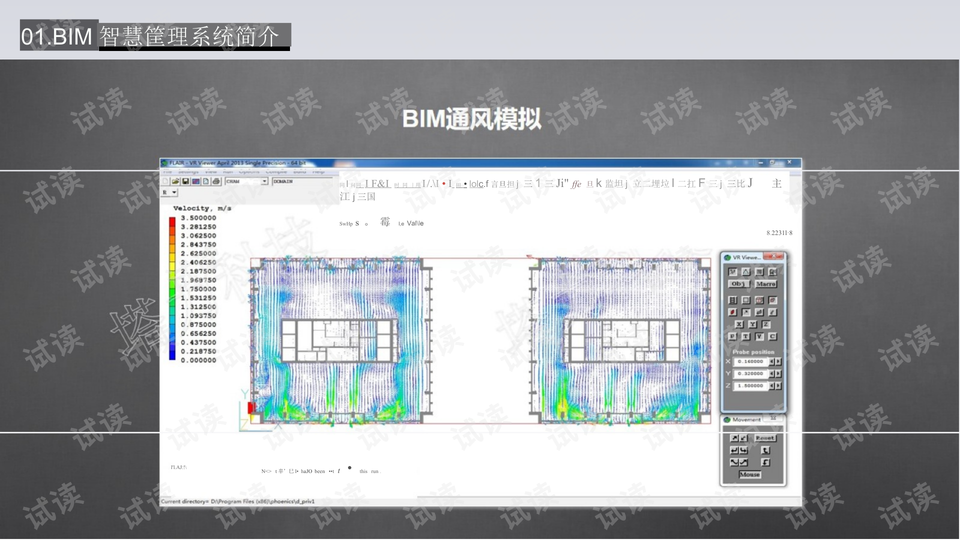Click the New file icon in toolbar
The height and width of the screenshot is (540, 960).
pyautogui.click(x=166, y=182)
